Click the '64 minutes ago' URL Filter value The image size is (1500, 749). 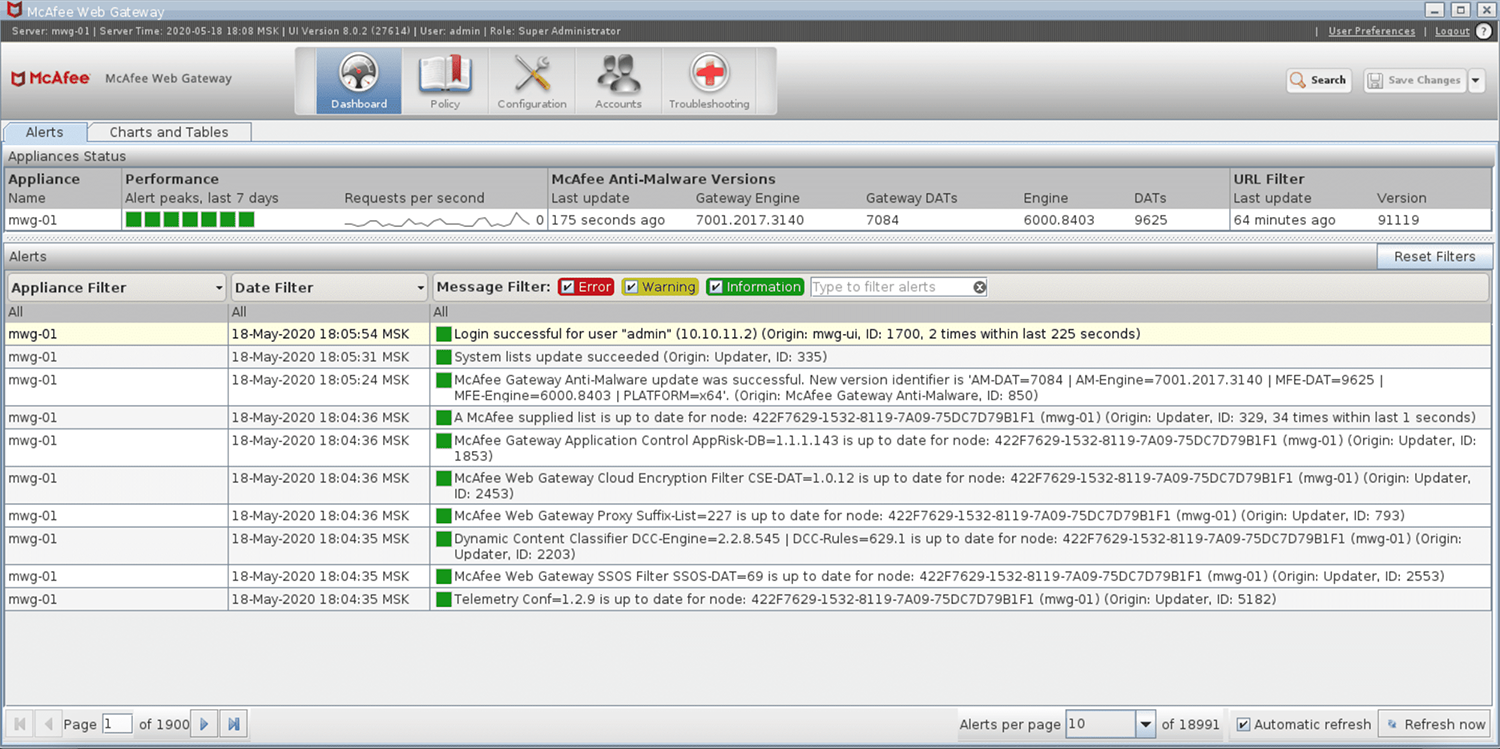(1284, 220)
